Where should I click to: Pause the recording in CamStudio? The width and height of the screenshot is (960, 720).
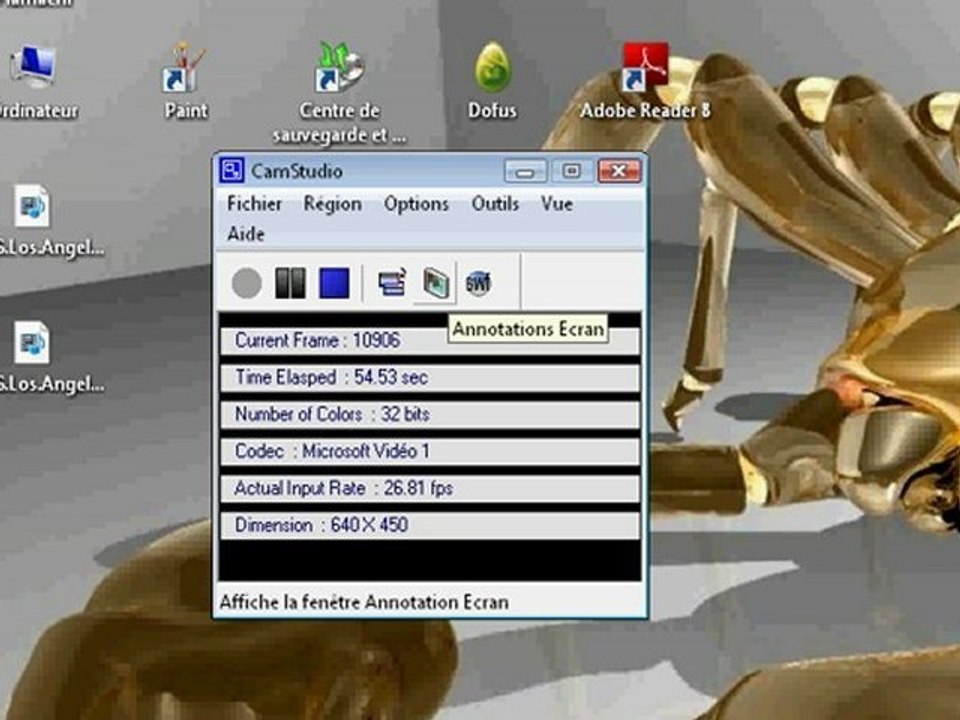coord(290,283)
